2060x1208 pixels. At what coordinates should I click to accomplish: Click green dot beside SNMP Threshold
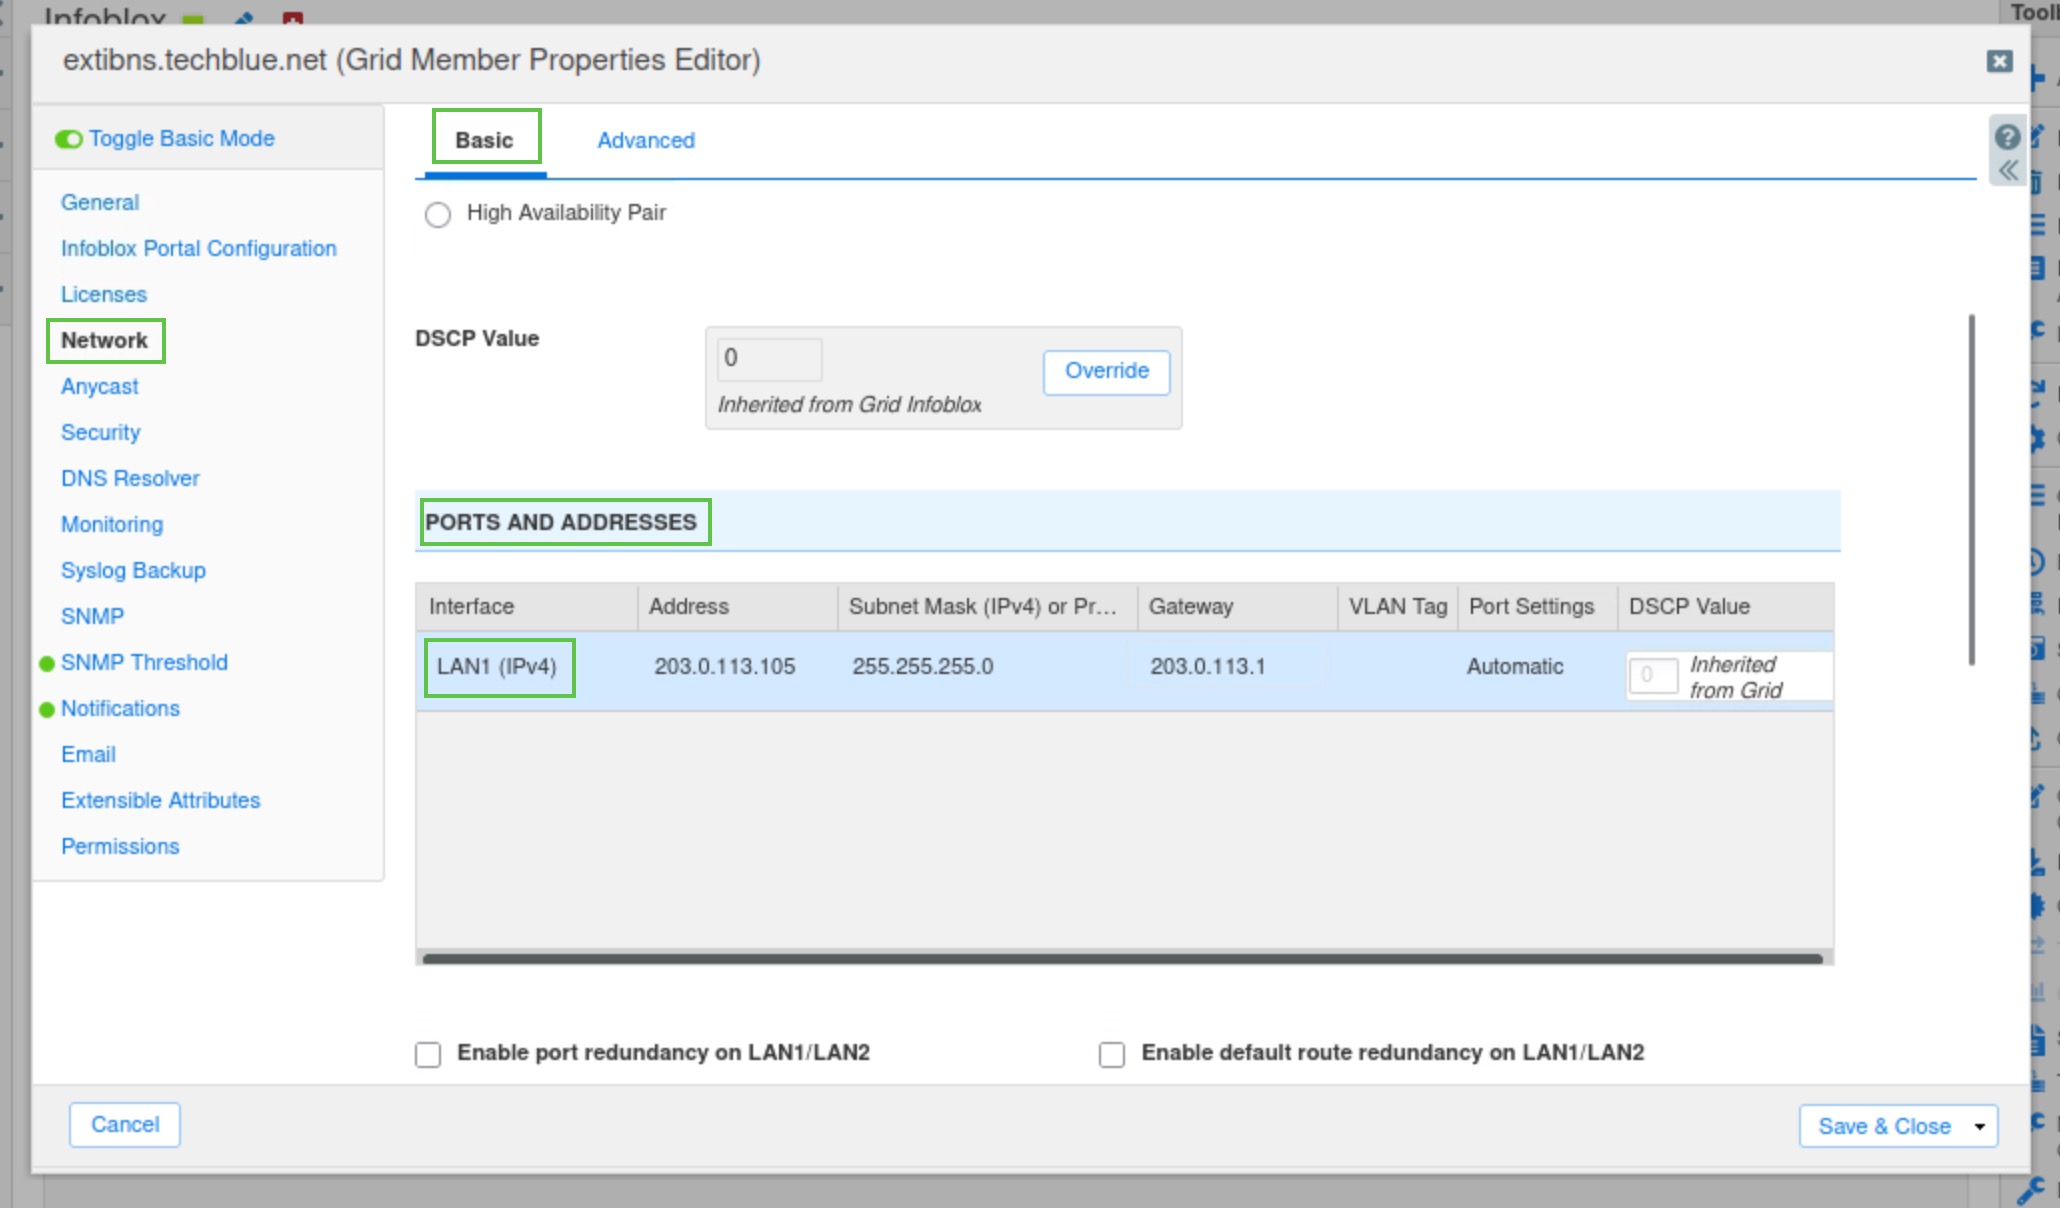coord(46,664)
